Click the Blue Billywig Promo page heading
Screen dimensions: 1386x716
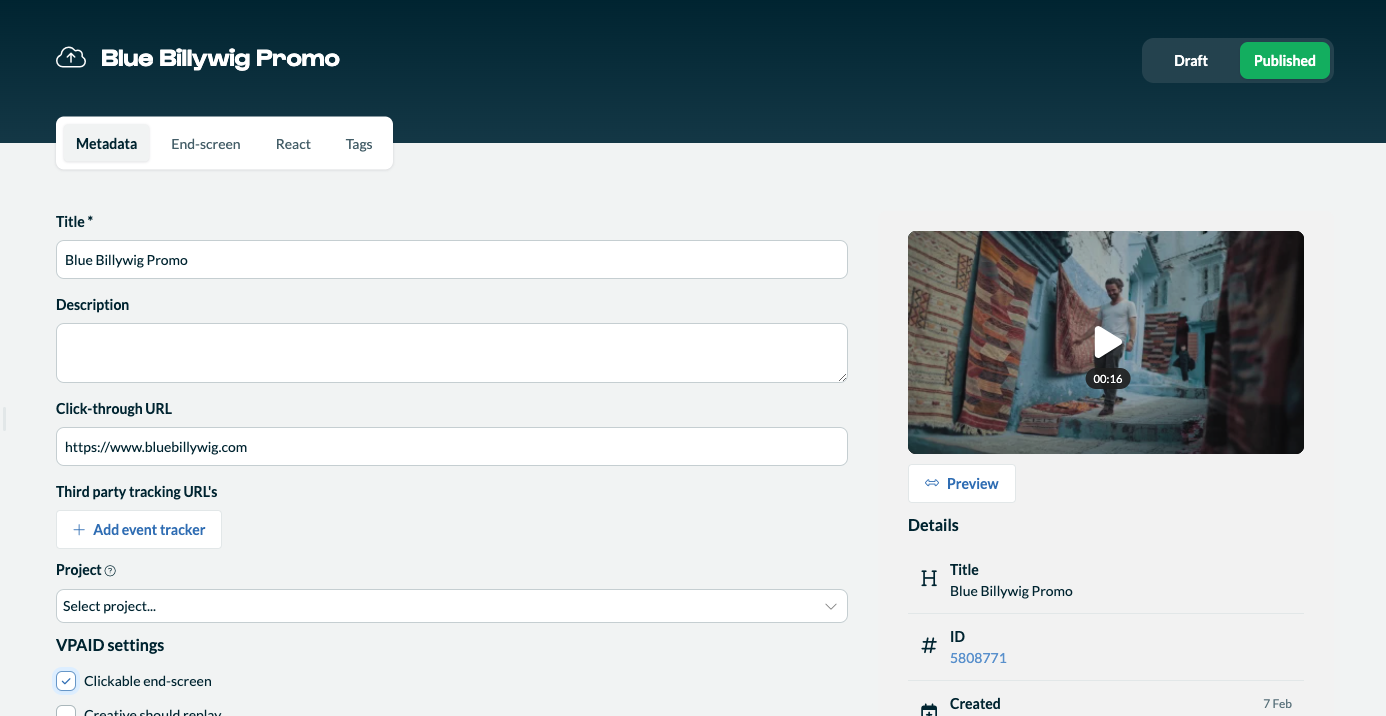[x=220, y=59]
